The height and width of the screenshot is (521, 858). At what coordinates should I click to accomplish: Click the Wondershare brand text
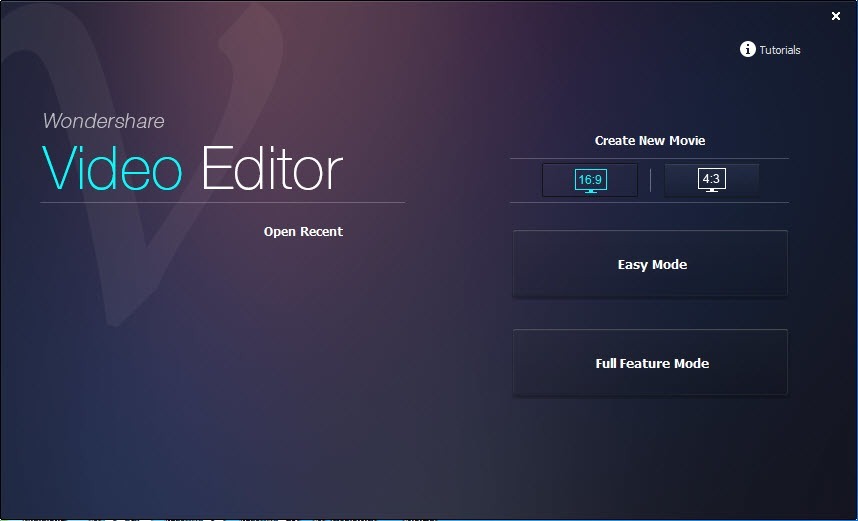[103, 121]
